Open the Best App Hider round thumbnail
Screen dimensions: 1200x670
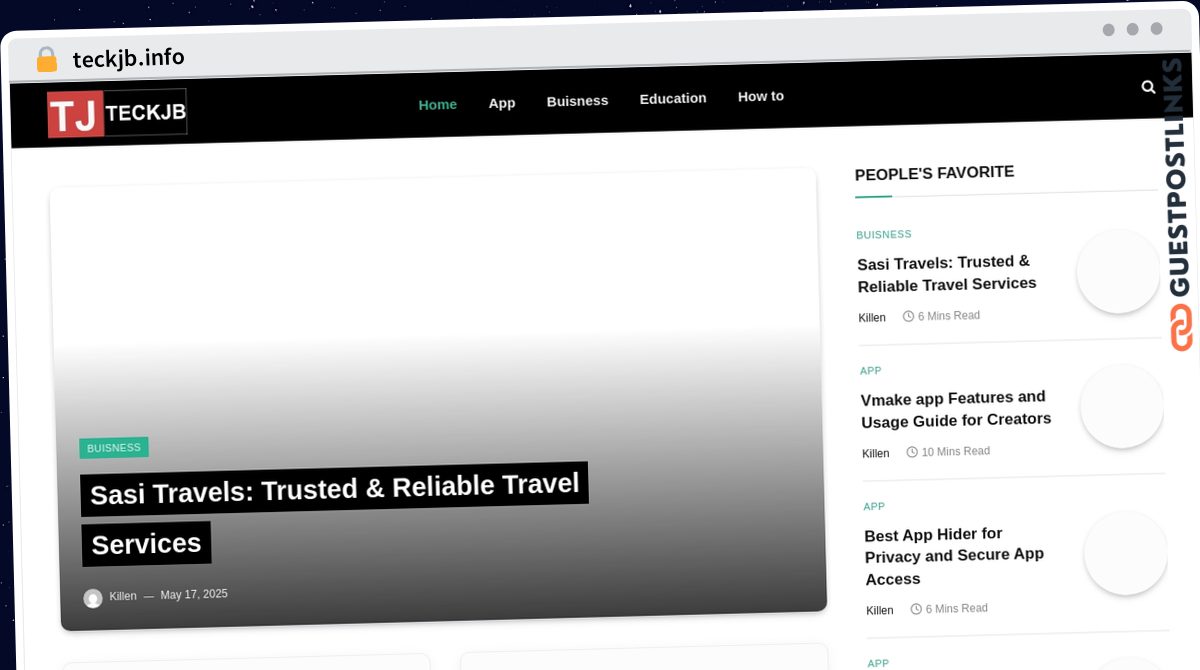click(x=1126, y=553)
